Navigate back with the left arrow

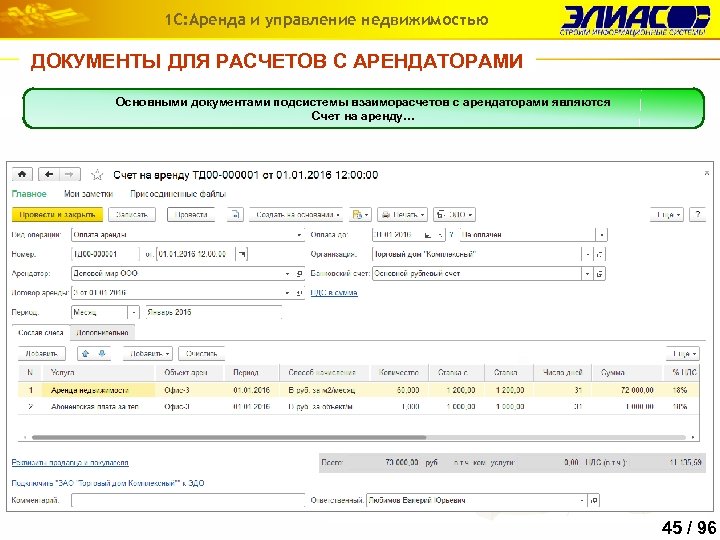coord(49,174)
